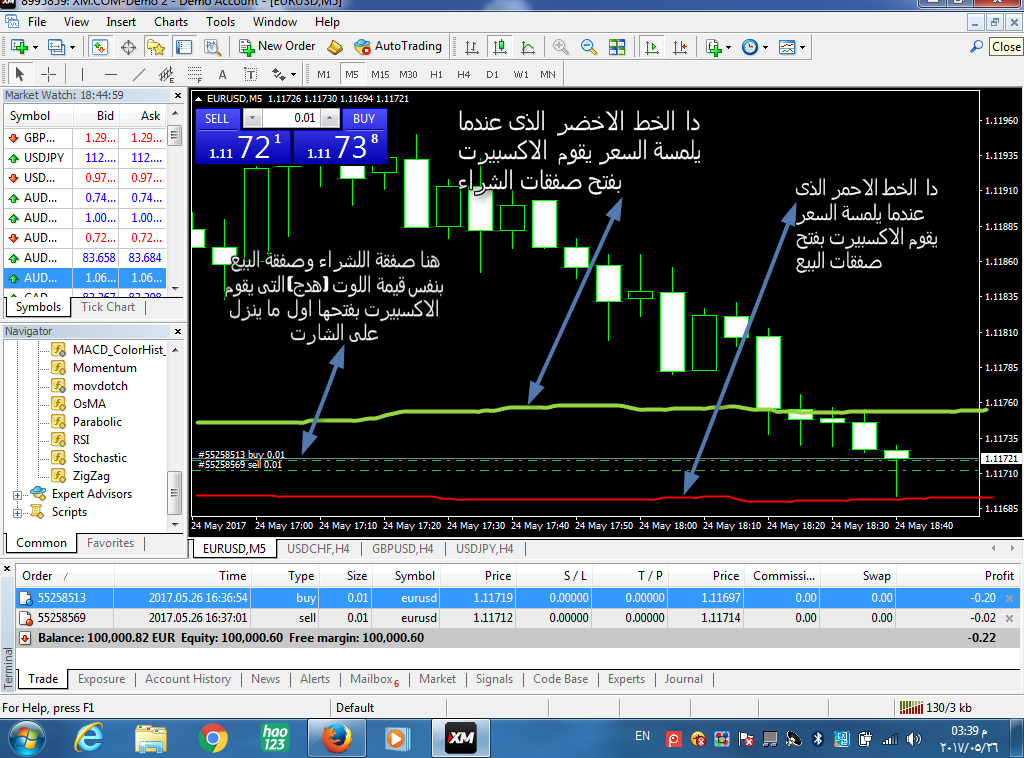Viewport: 1024px width, 758px height.
Task: Zoom in on the chart
Action: (x=560, y=47)
